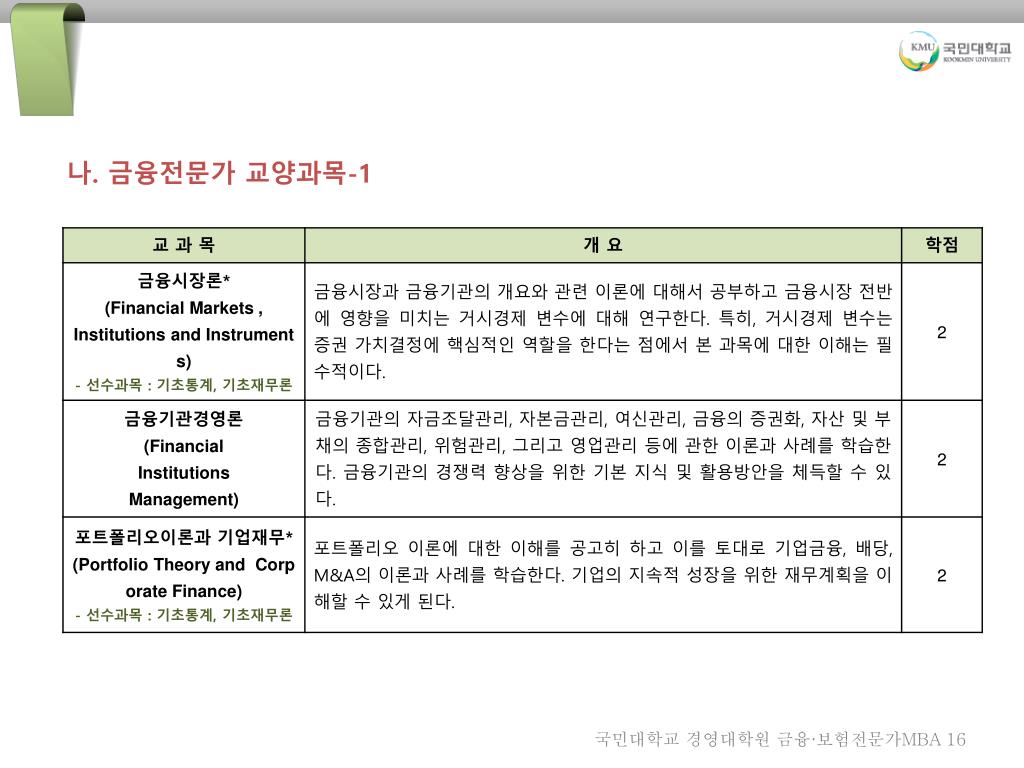The width and height of the screenshot is (1024, 768).
Task: Click the 개 요 column header
Action: pyautogui.click(x=603, y=245)
